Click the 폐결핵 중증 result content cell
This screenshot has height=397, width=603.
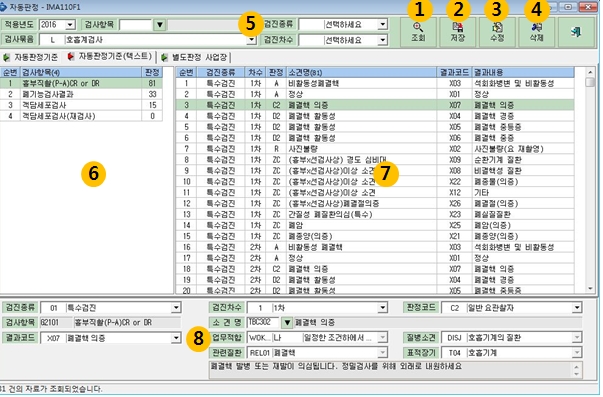pos(523,138)
